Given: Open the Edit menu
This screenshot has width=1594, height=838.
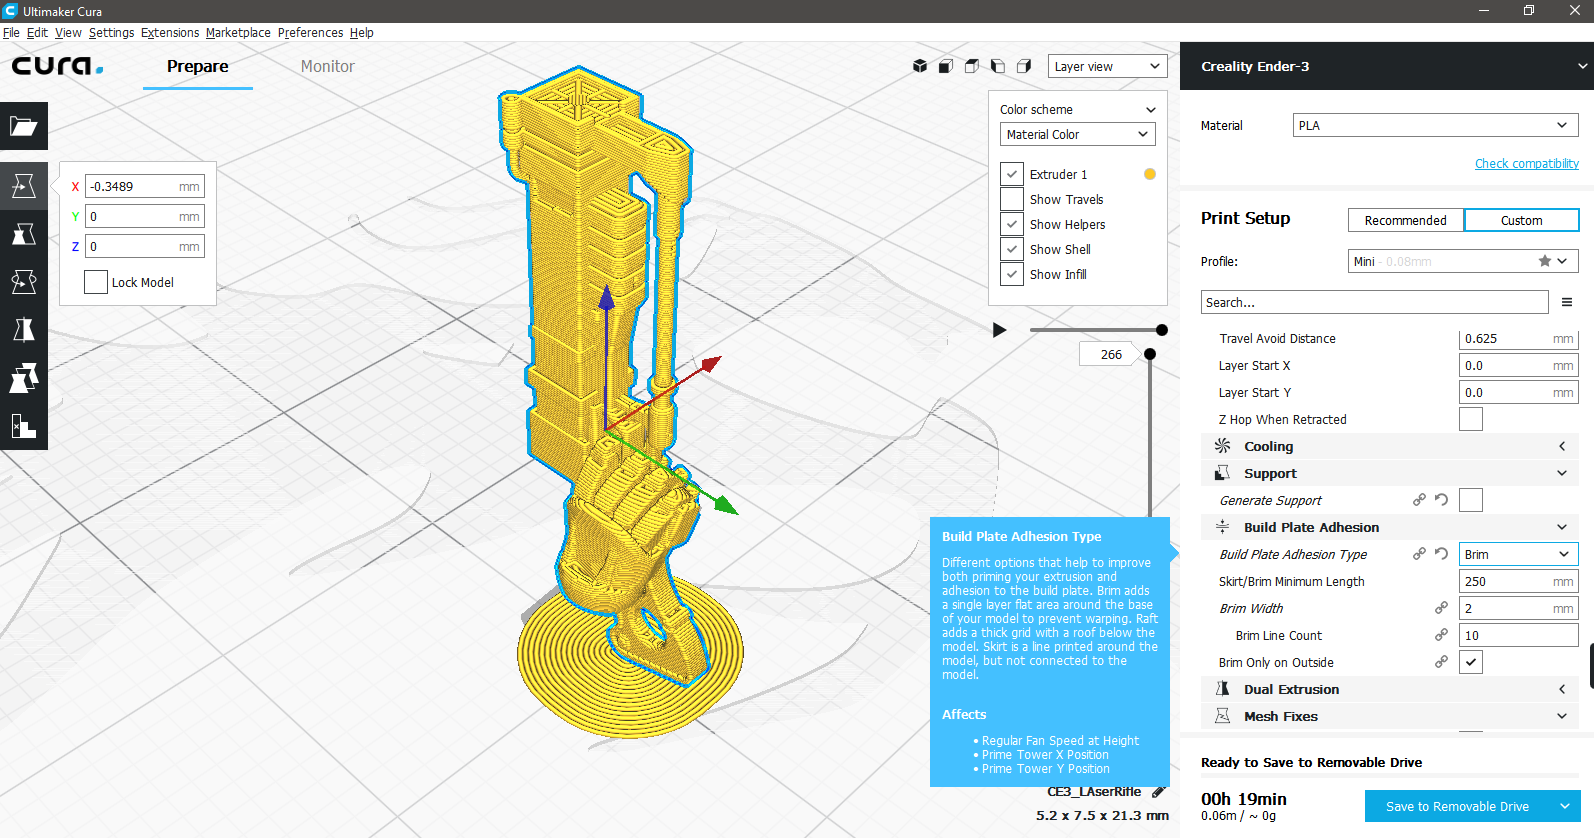Looking at the screenshot, I should coord(37,32).
